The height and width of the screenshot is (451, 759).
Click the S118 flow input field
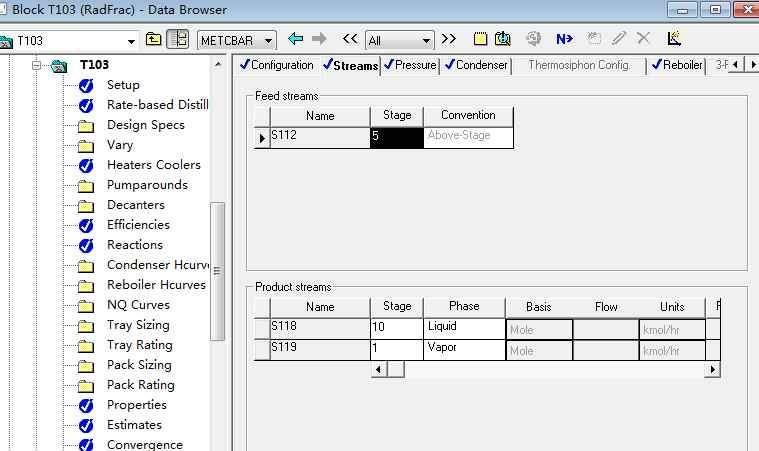[x=606, y=330]
